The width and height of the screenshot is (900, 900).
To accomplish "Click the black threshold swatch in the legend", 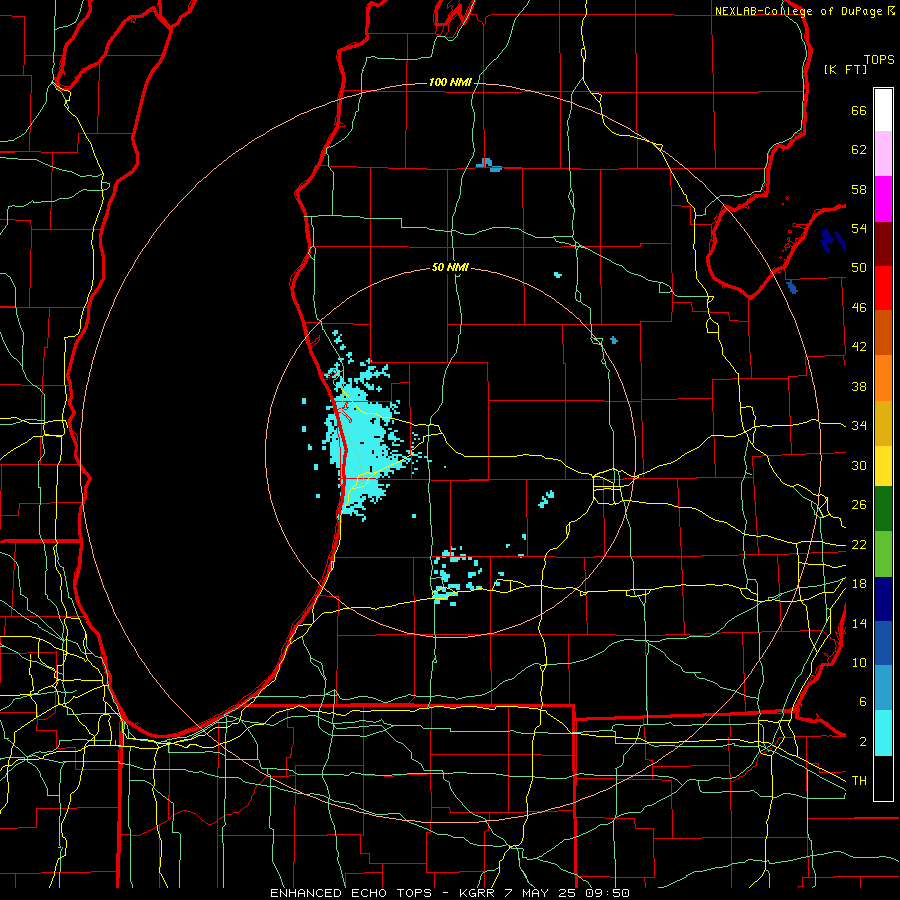I will pyautogui.click(x=883, y=778).
